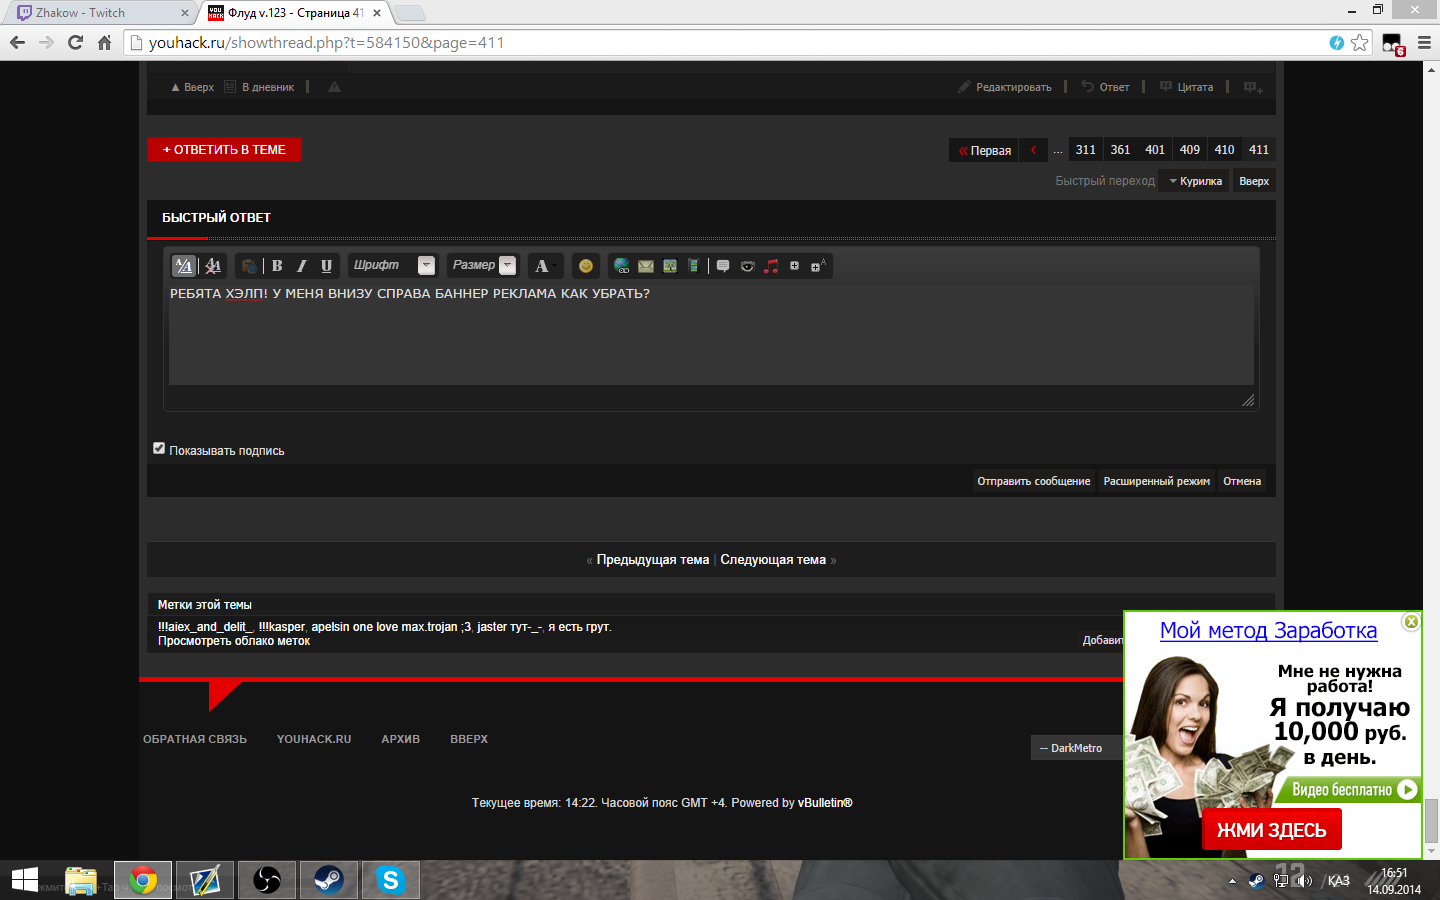The image size is (1440, 900).
Task: Toggle underline formatting
Action: coord(326,266)
